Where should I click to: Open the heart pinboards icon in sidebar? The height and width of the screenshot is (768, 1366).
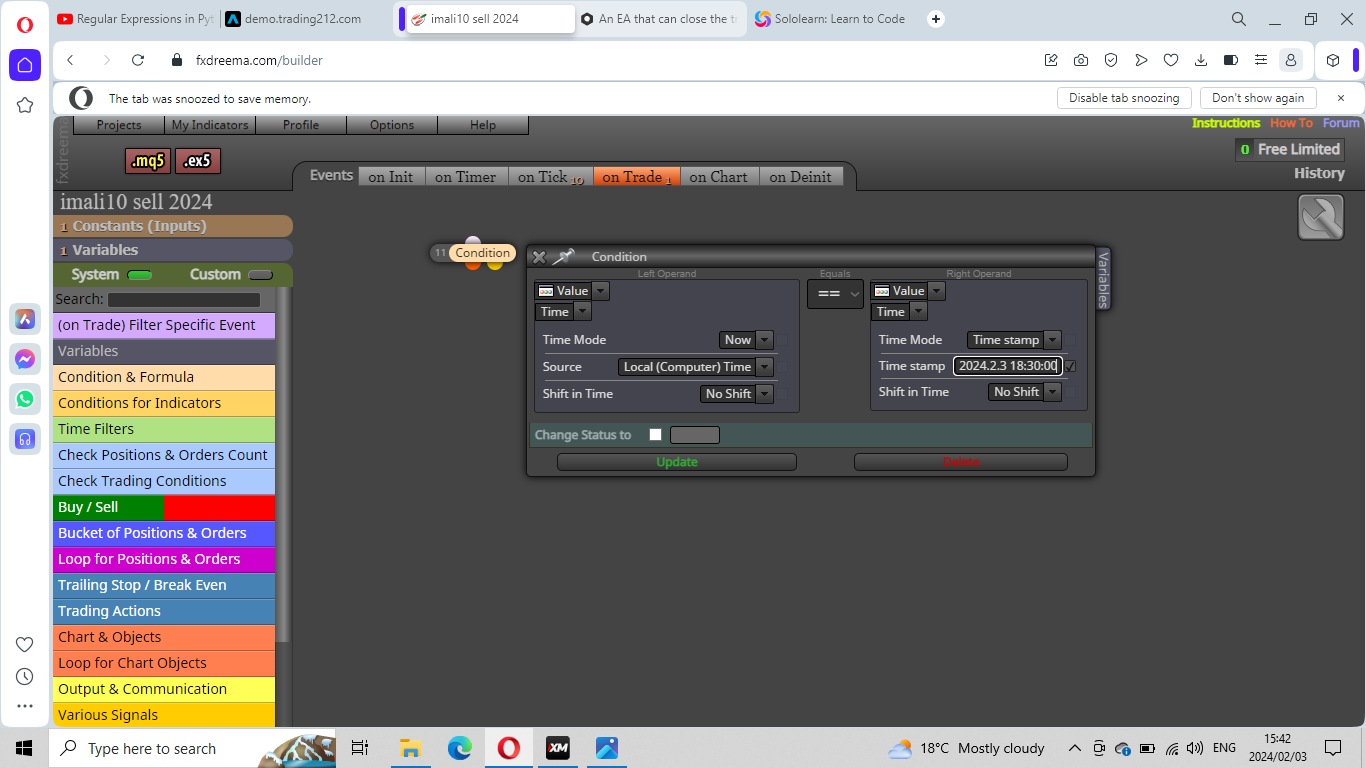[x=25, y=644]
